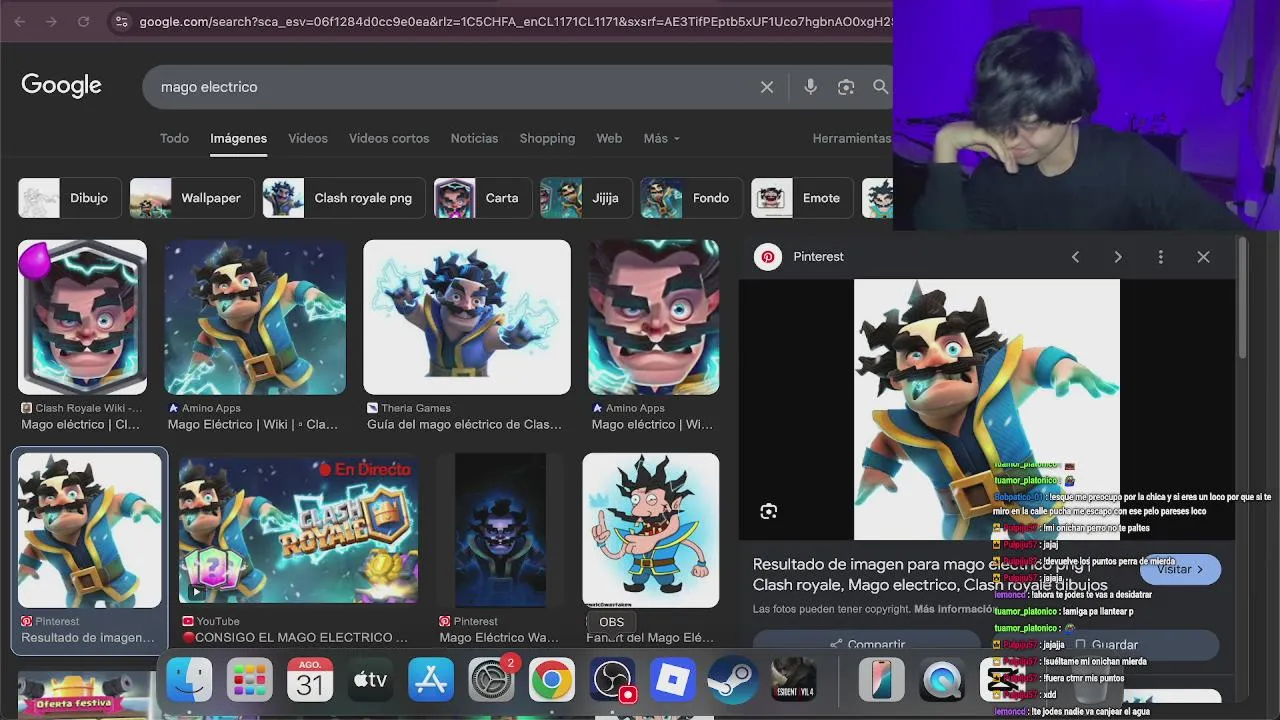Open the Más información link
Viewport: 1280px width, 720px height.
pos(953,609)
